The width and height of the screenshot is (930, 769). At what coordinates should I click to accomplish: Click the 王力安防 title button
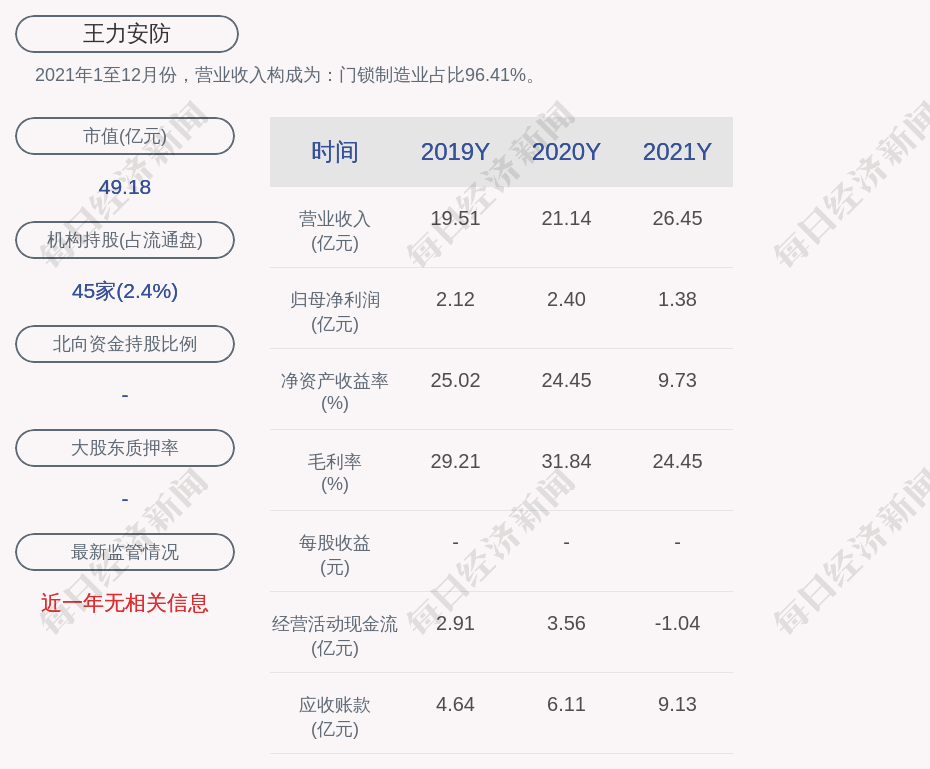click(x=125, y=33)
